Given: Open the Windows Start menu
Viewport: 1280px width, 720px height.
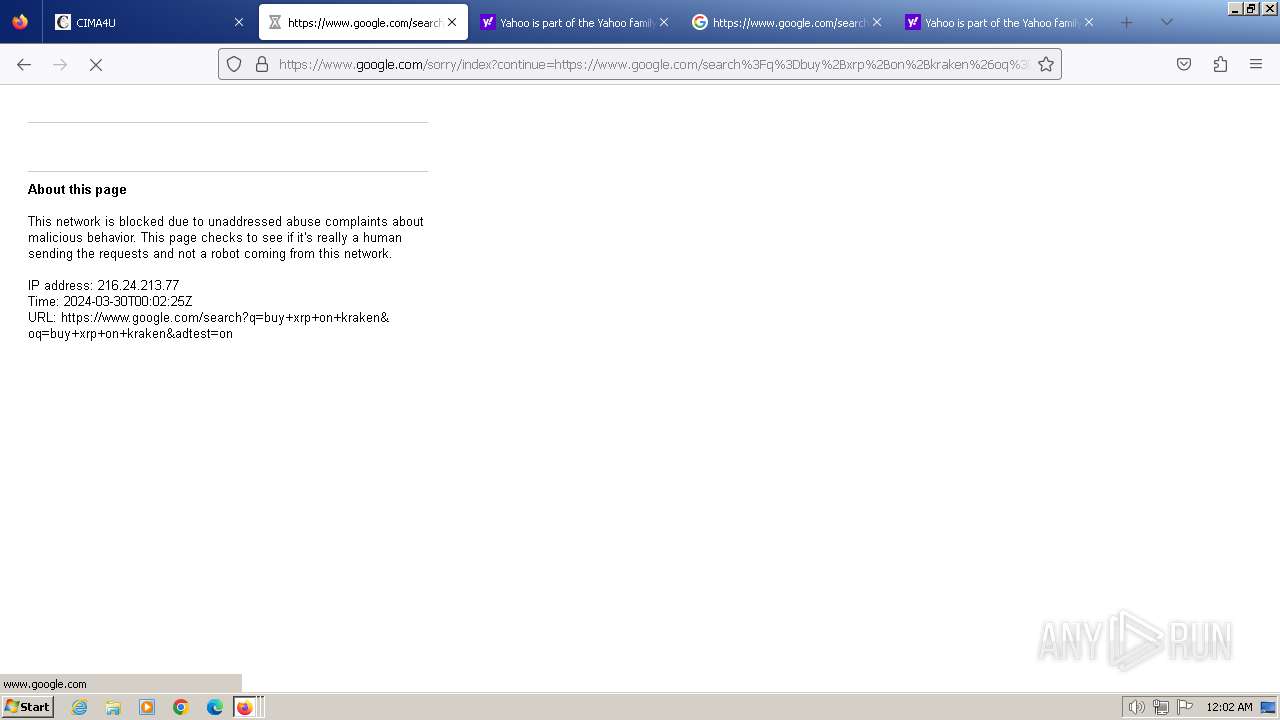Looking at the screenshot, I should pos(27,706).
